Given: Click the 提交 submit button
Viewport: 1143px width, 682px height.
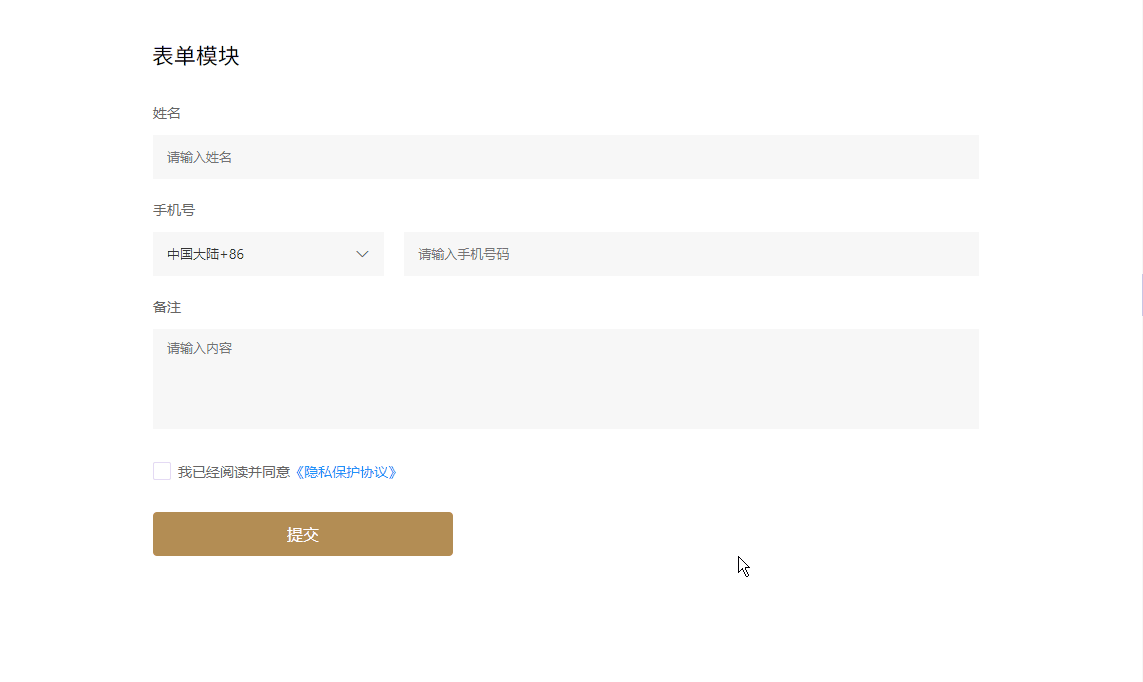Looking at the screenshot, I should click(x=303, y=534).
